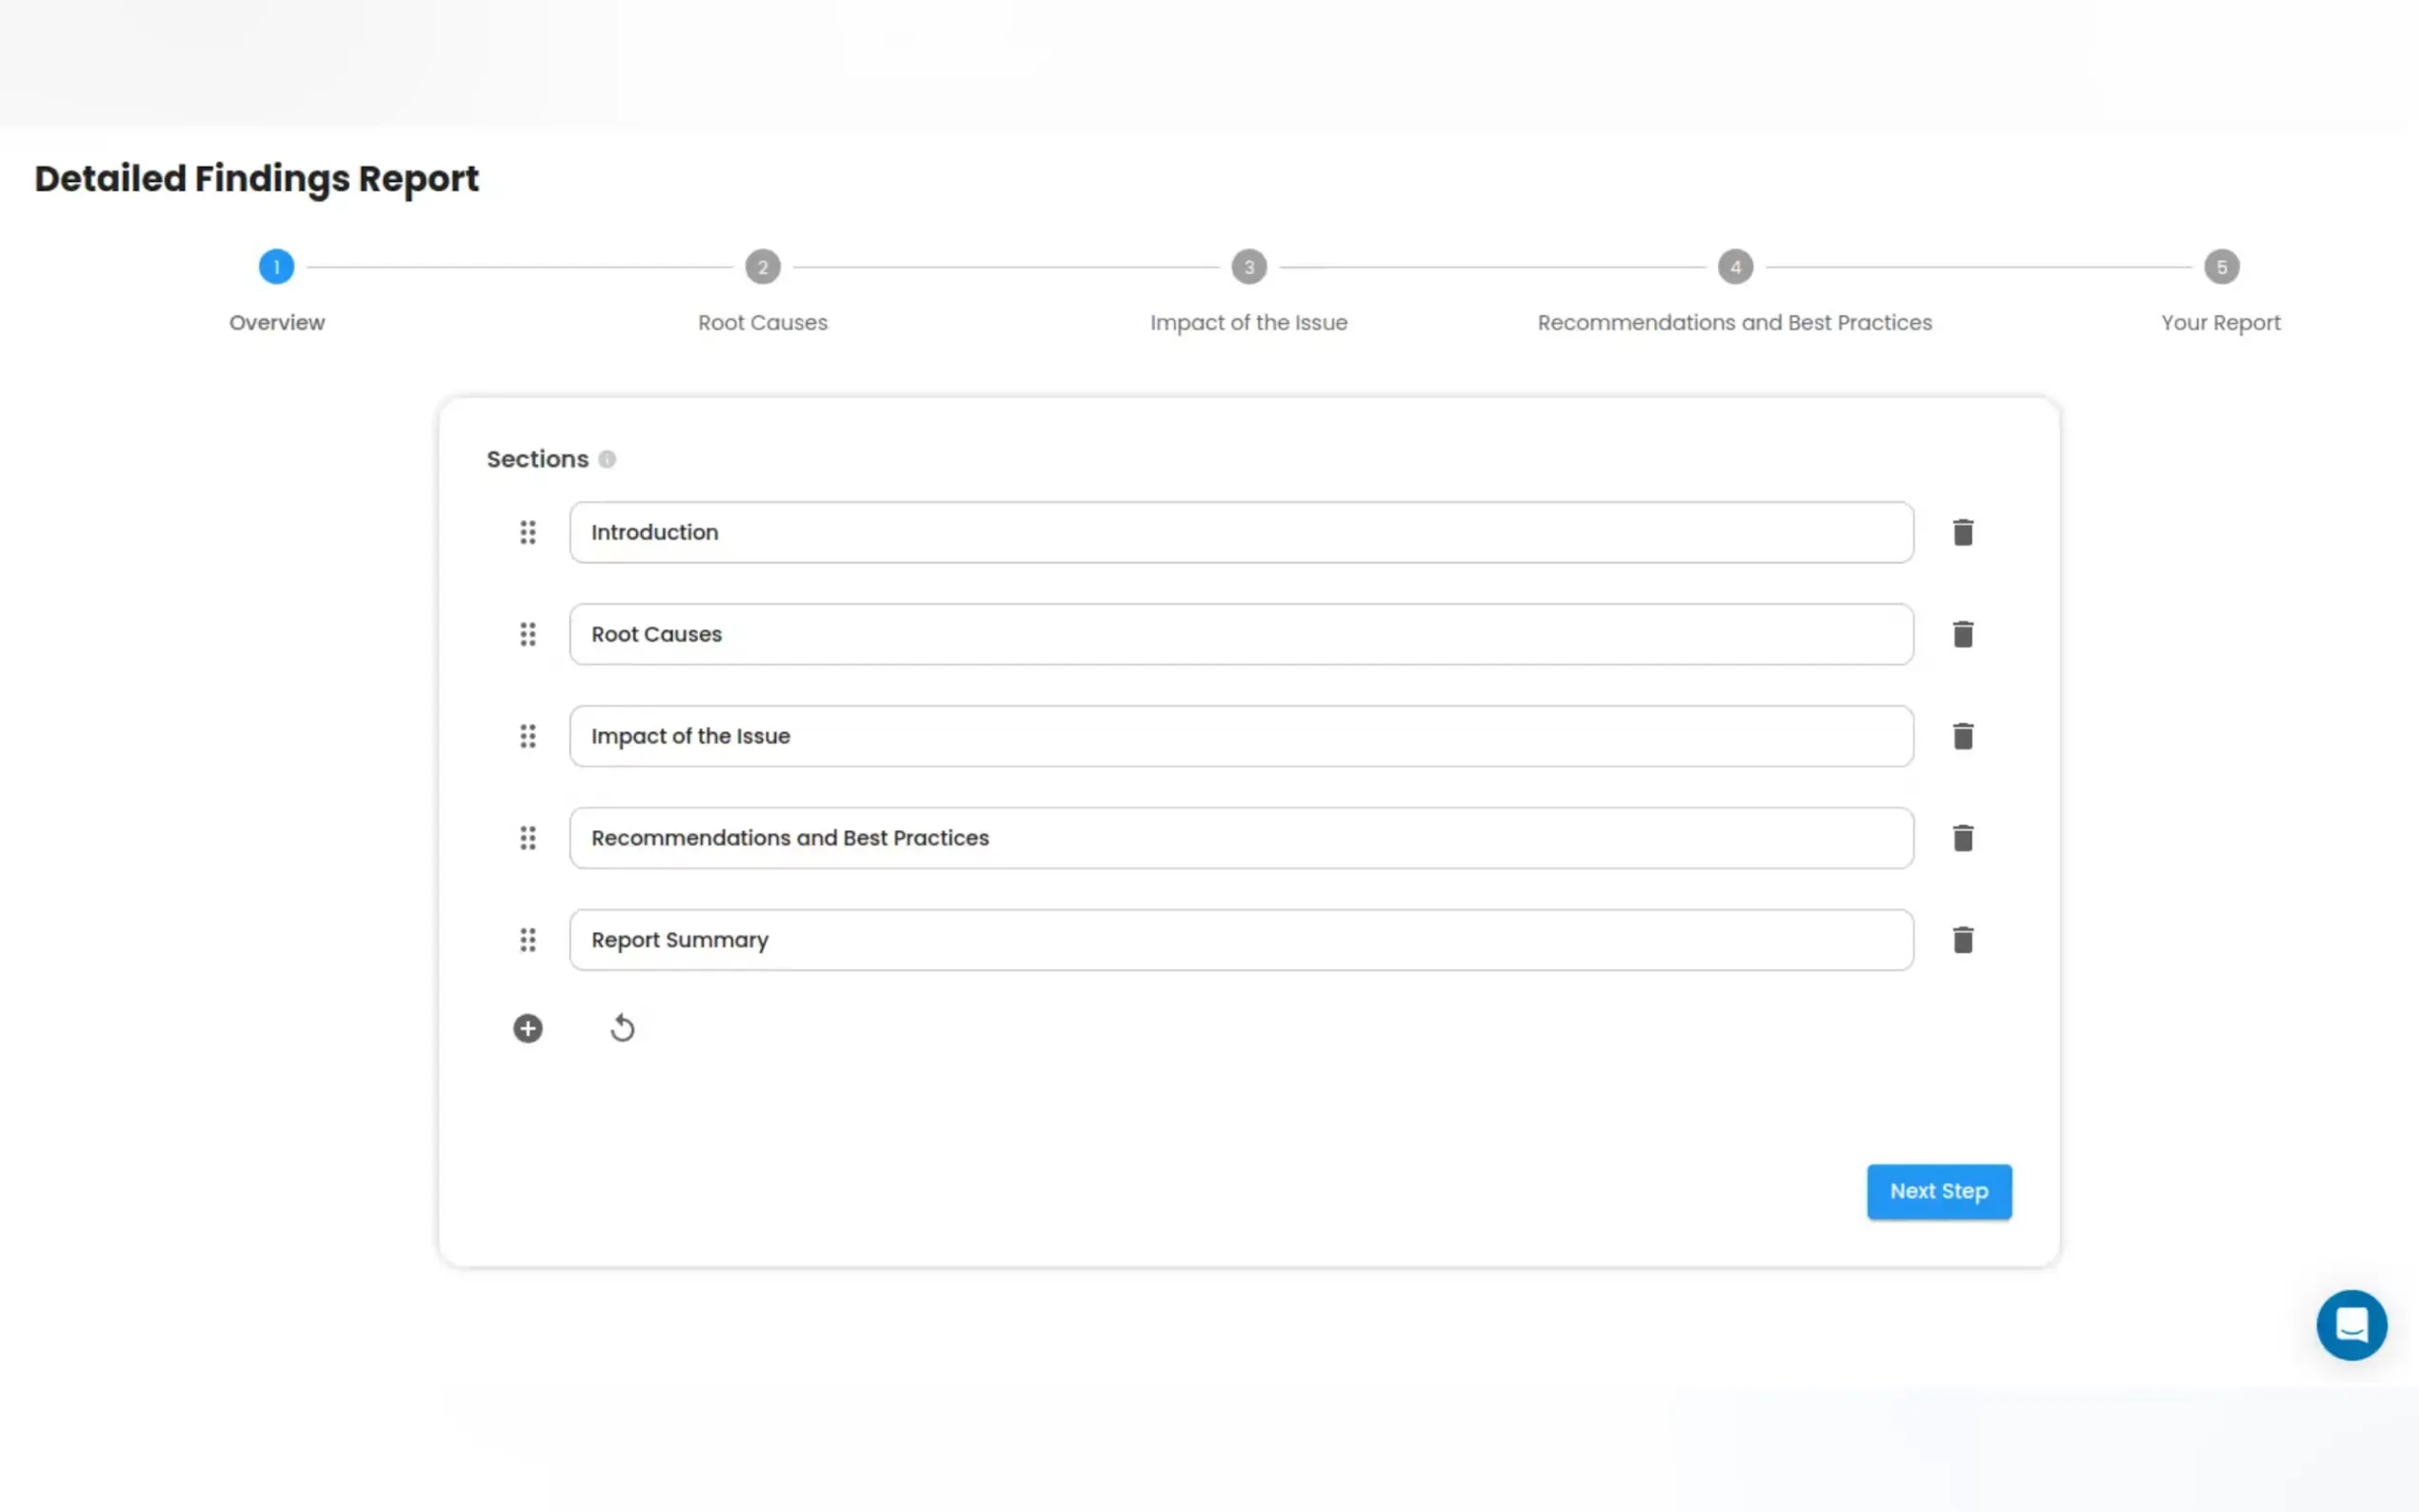The image size is (2419, 1512).
Task: Reset sections with the undo arrow icon
Action: [622, 1028]
